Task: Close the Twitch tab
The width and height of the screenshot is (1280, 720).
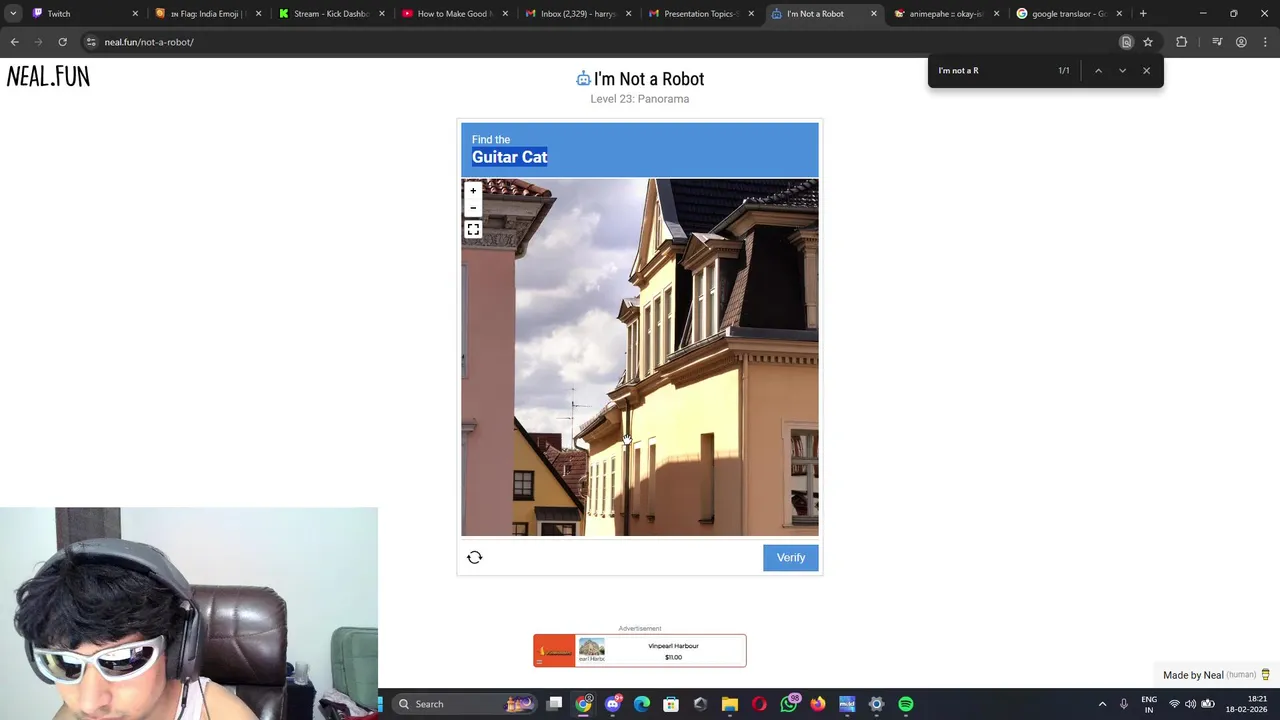Action: (135, 14)
